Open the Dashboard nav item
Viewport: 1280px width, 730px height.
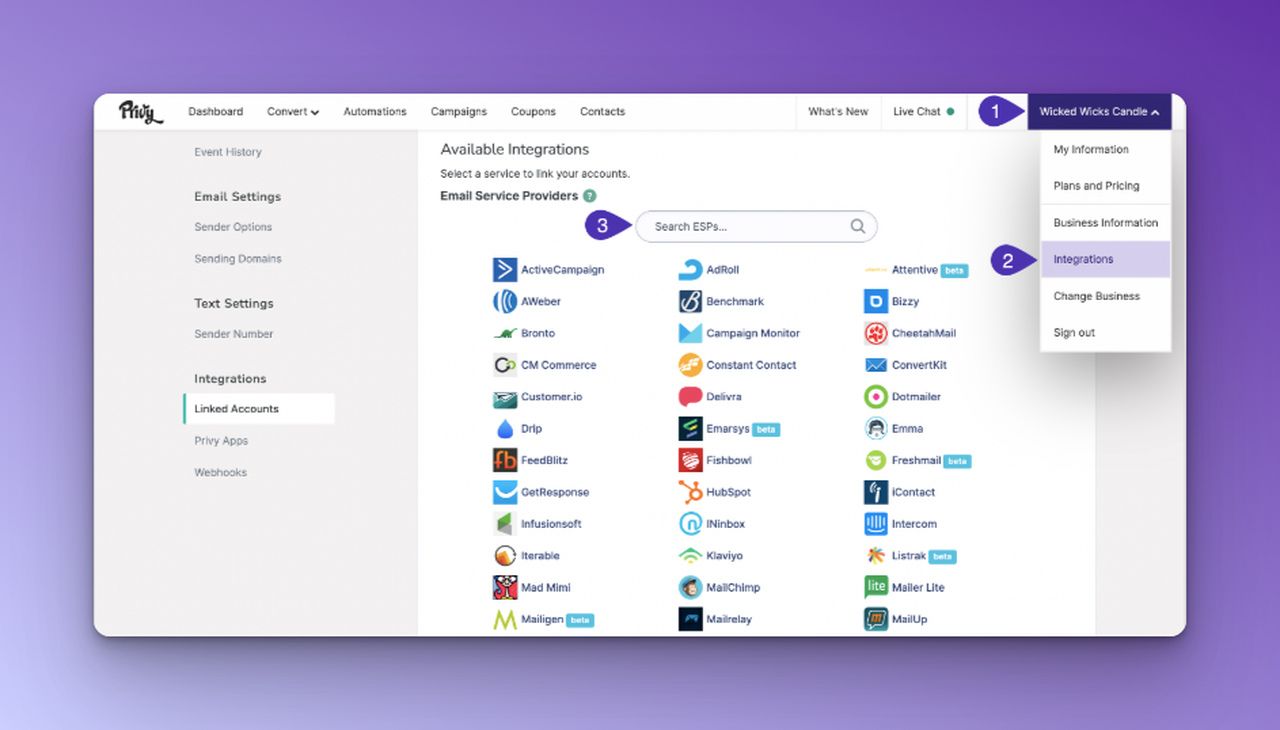click(216, 112)
